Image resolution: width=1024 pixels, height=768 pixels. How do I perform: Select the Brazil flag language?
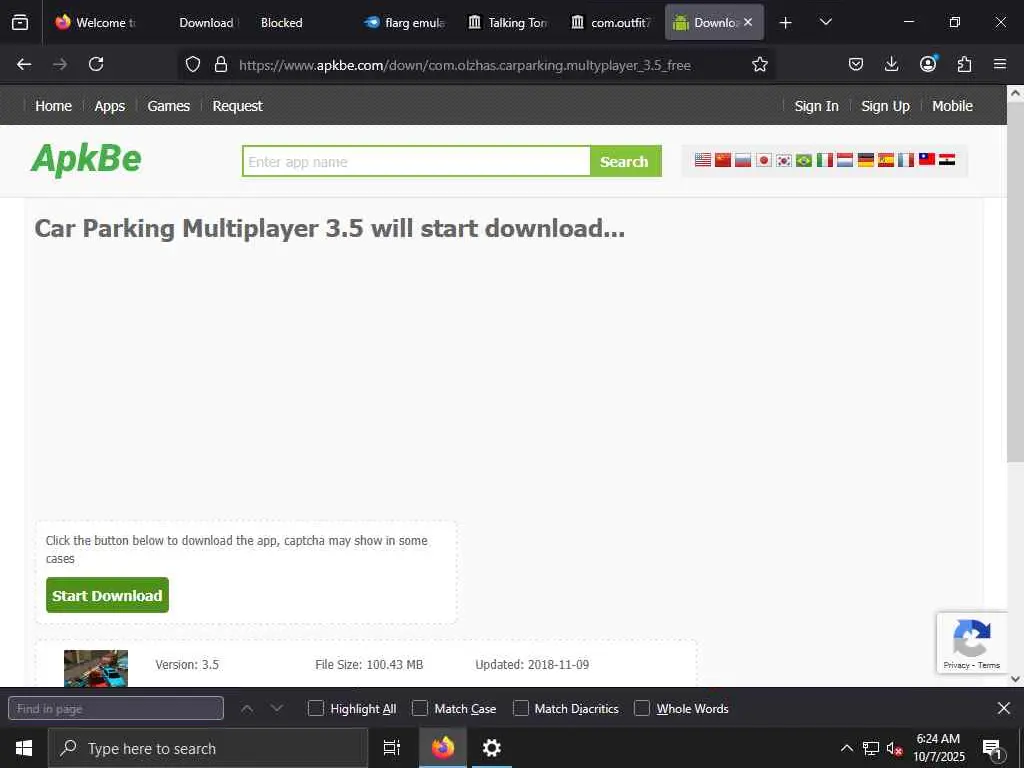pos(804,160)
